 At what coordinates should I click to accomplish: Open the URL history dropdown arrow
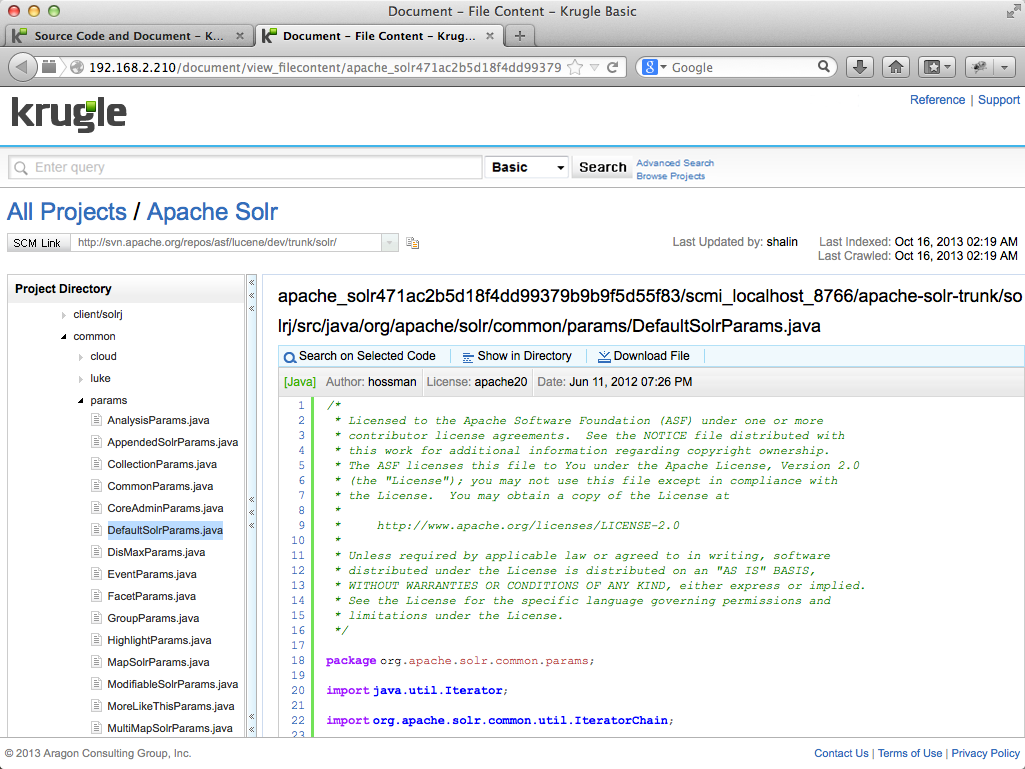pyautogui.click(x=594, y=67)
